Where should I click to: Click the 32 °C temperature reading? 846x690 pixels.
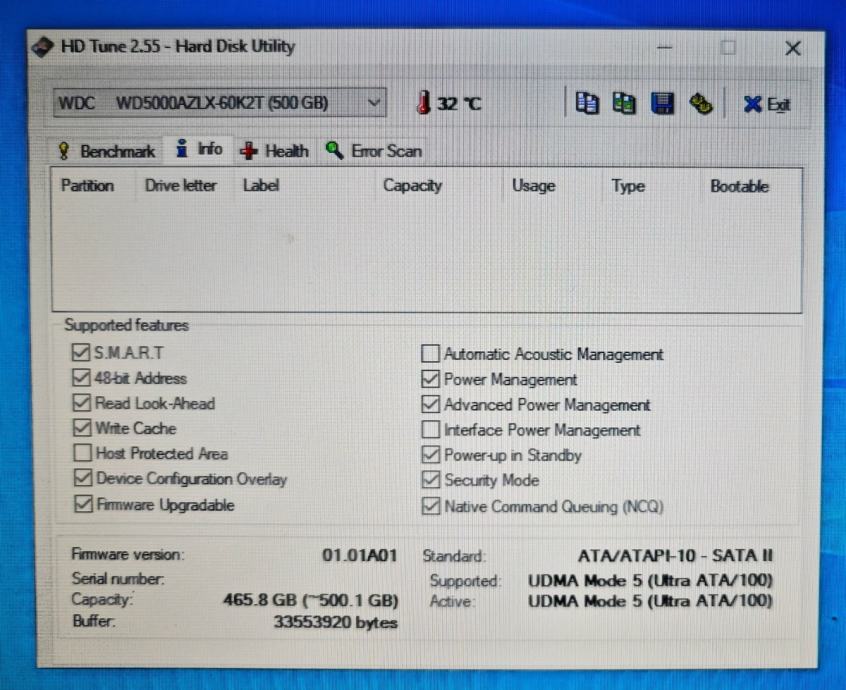point(459,103)
